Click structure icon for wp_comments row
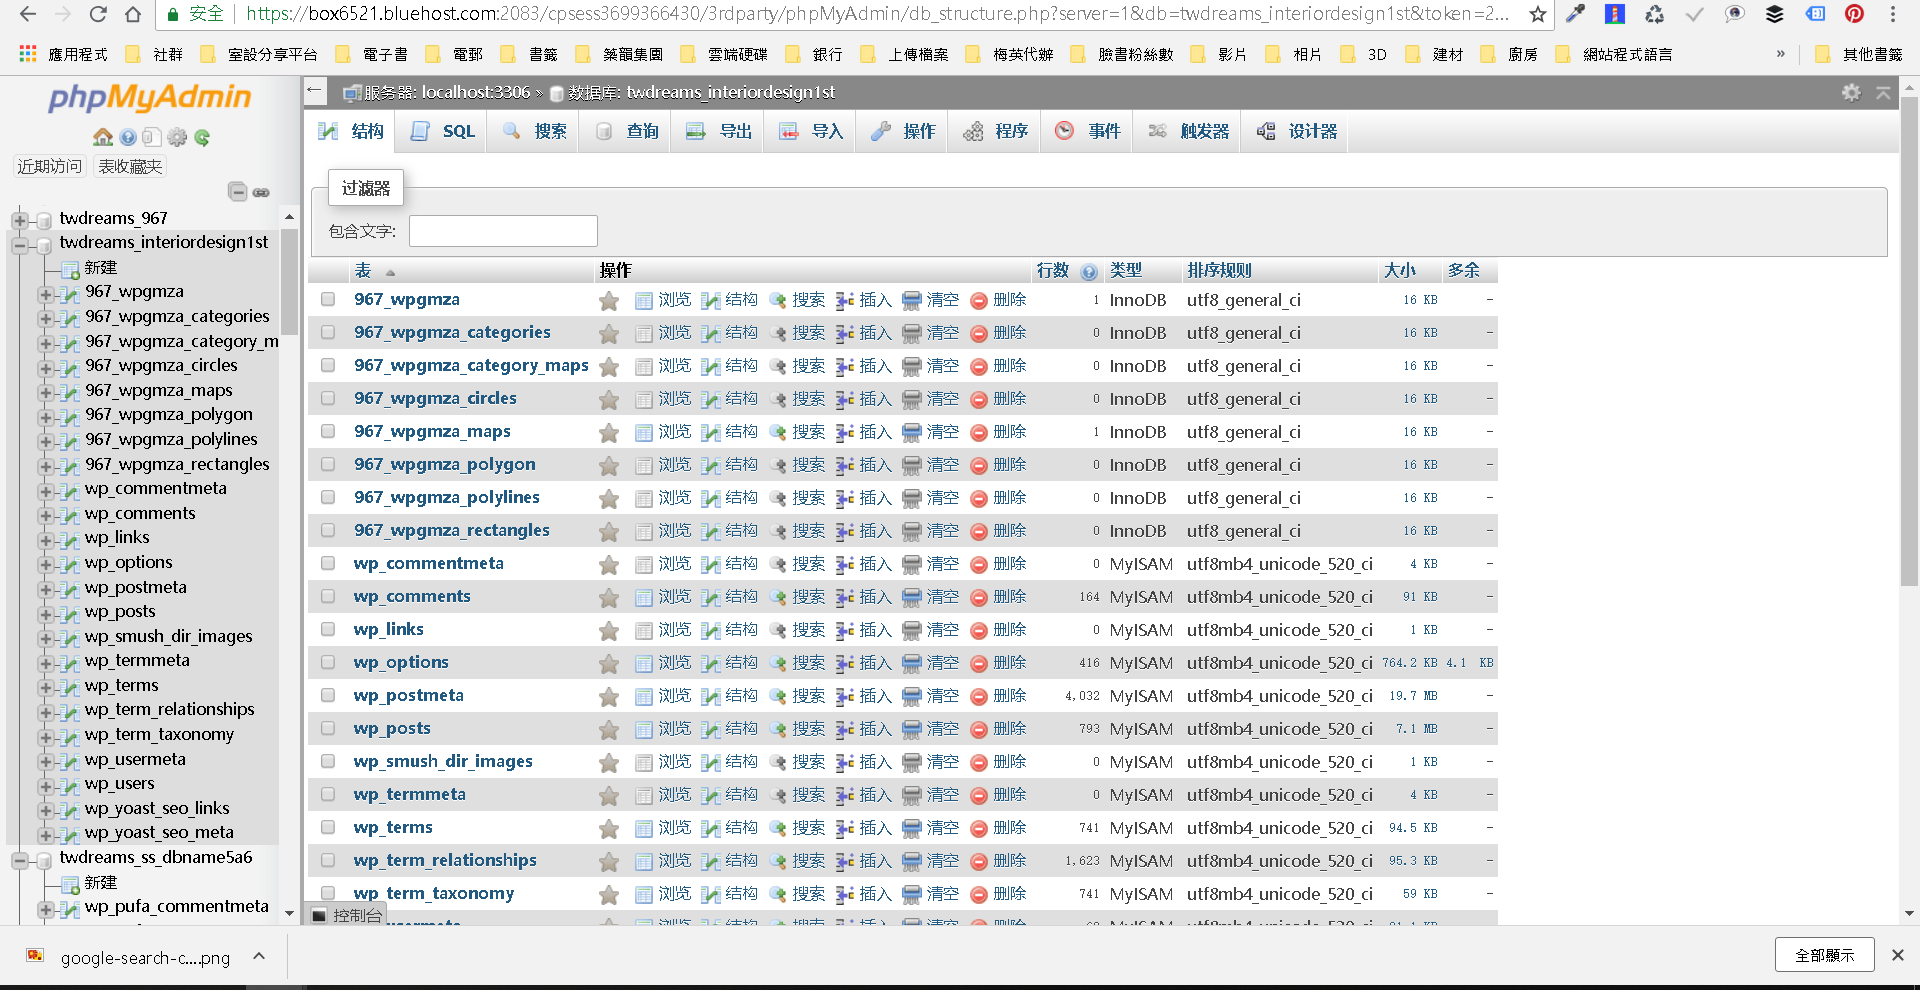The image size is (1920, 990). click(710, 597)
